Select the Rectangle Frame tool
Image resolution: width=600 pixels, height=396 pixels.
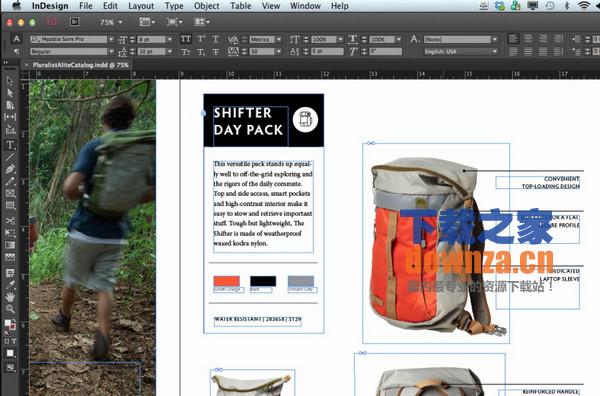tap(10, 194)
